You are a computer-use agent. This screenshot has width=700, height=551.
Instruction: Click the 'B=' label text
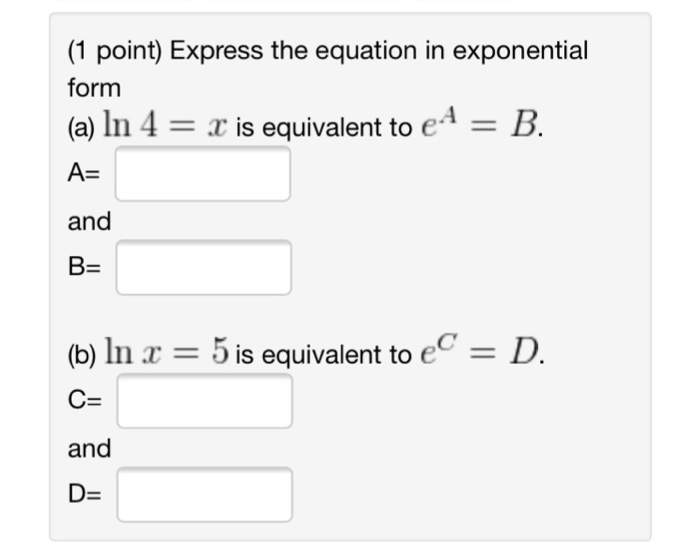(86, 268)
